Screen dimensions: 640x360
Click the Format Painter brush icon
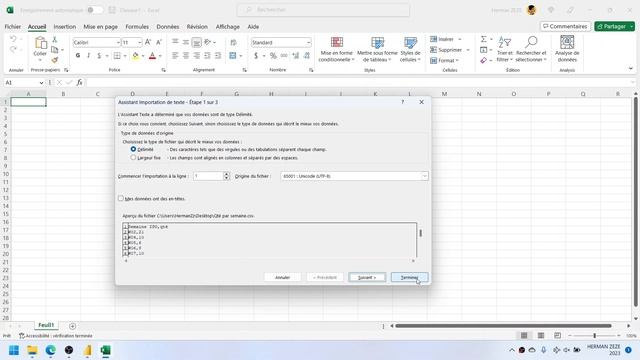[x=55, y=60]
